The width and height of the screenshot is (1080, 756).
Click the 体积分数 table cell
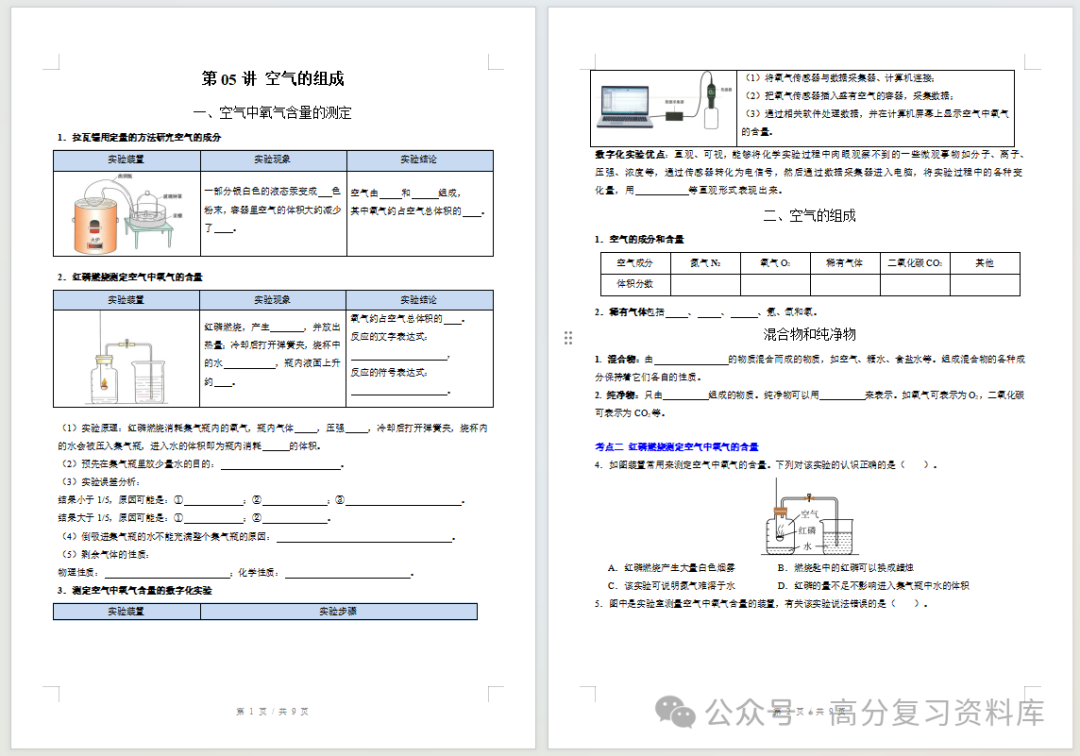click(634, 284)
